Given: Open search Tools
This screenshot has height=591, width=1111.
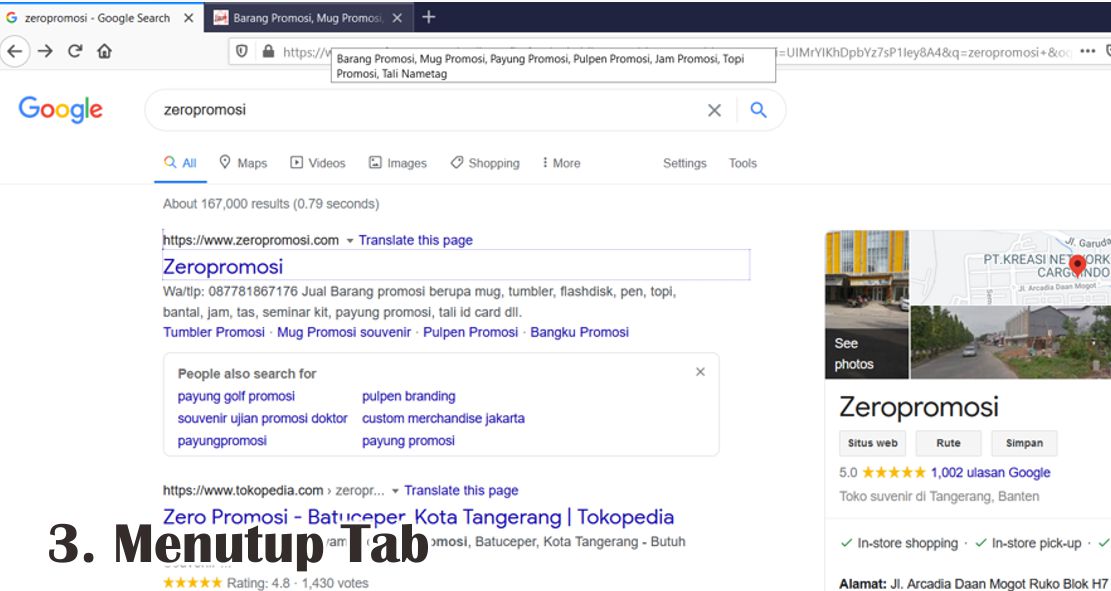Looking at the screenshot, I should click(743, 163).
